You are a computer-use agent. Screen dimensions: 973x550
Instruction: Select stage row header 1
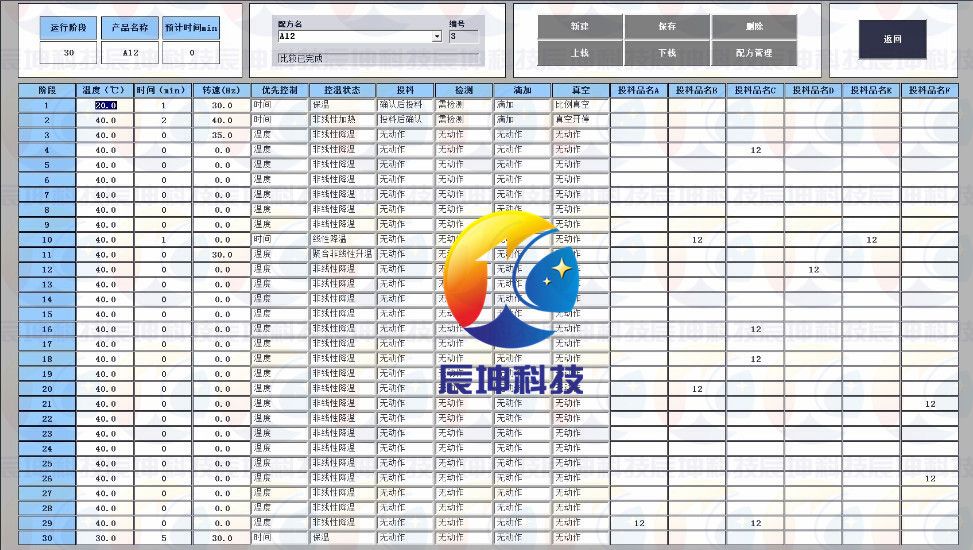coord(47,106)
